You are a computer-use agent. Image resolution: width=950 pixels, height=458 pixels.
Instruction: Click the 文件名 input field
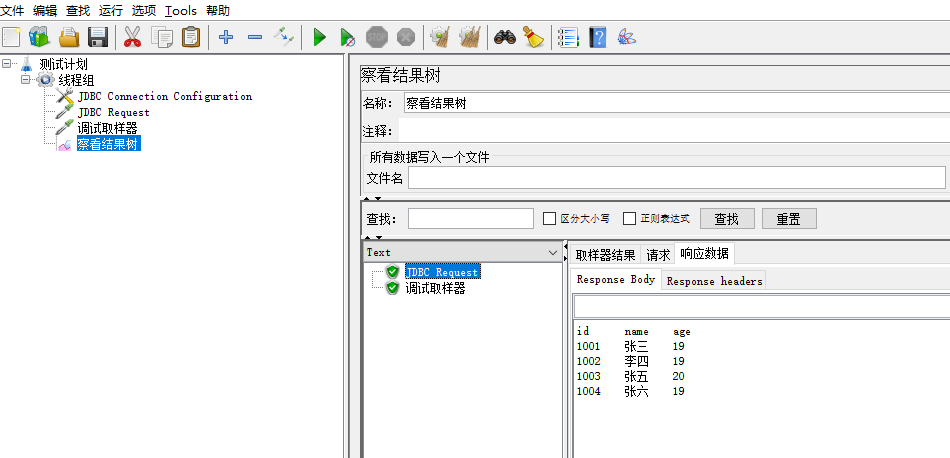676,178
